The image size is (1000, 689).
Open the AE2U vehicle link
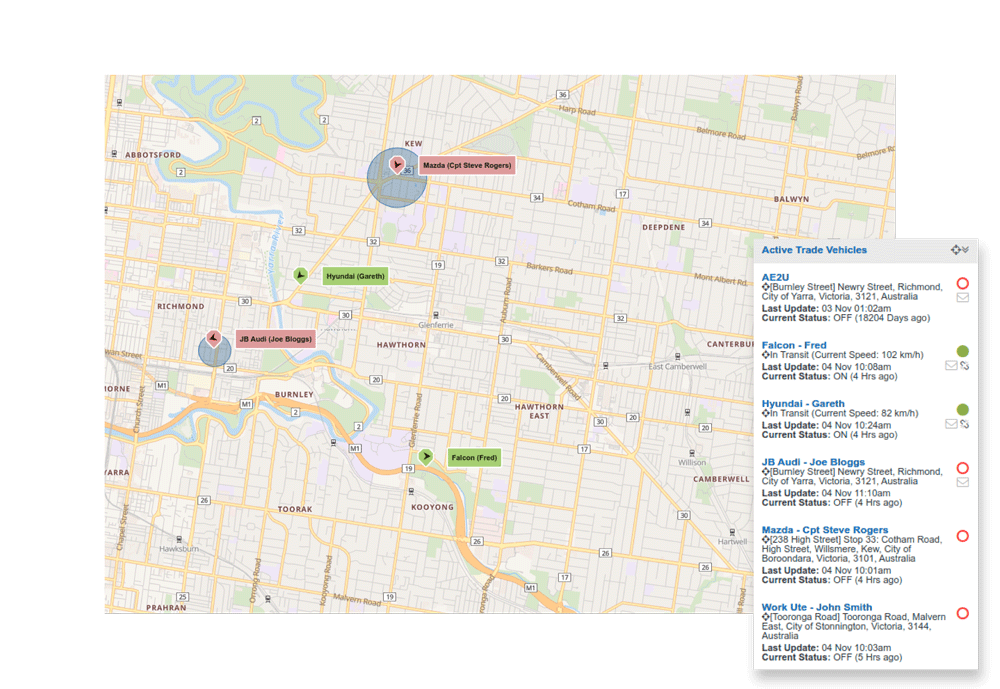(775, 277)
